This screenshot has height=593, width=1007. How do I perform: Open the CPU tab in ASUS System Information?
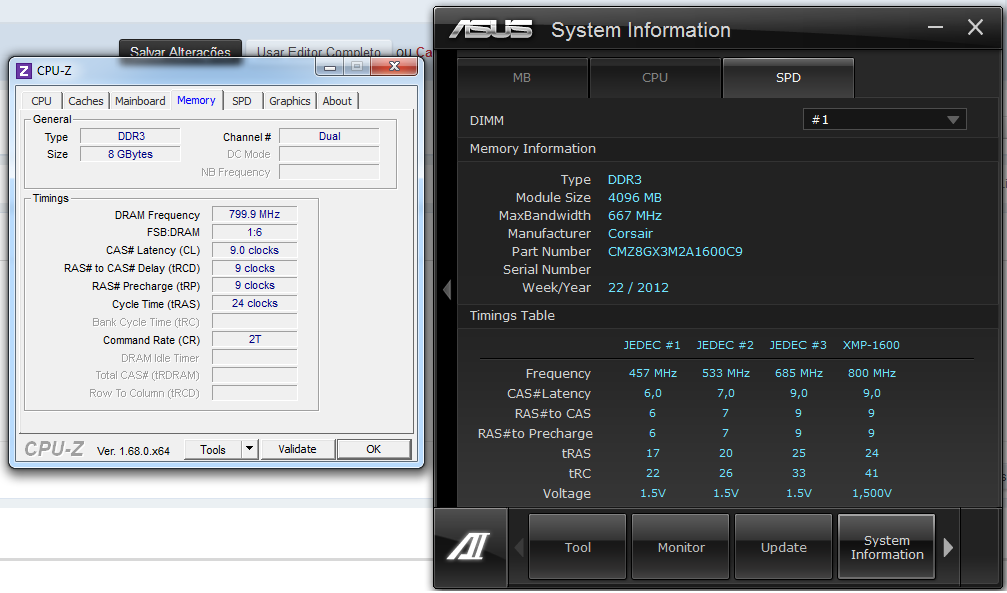coord(655,78)
